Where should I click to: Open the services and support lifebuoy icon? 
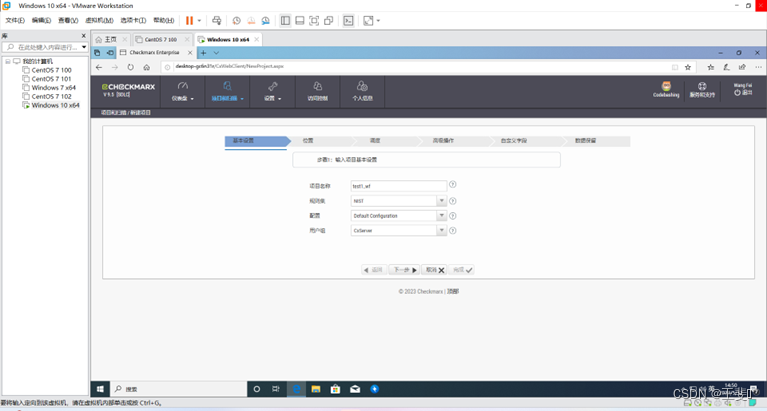pos(702,90)
